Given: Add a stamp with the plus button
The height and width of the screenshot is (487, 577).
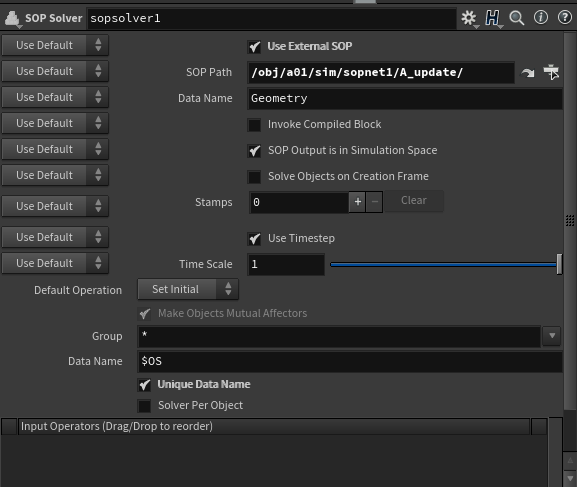Looking at the screenshot, I should [357, 202].
